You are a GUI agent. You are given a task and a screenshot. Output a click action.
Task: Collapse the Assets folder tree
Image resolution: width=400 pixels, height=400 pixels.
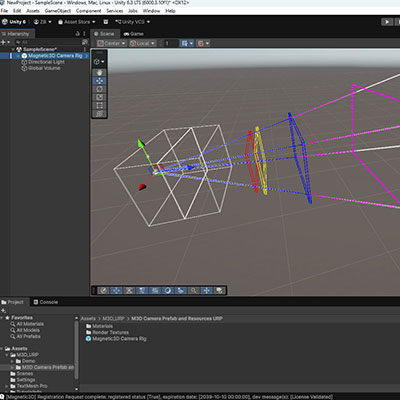[2, 349]
